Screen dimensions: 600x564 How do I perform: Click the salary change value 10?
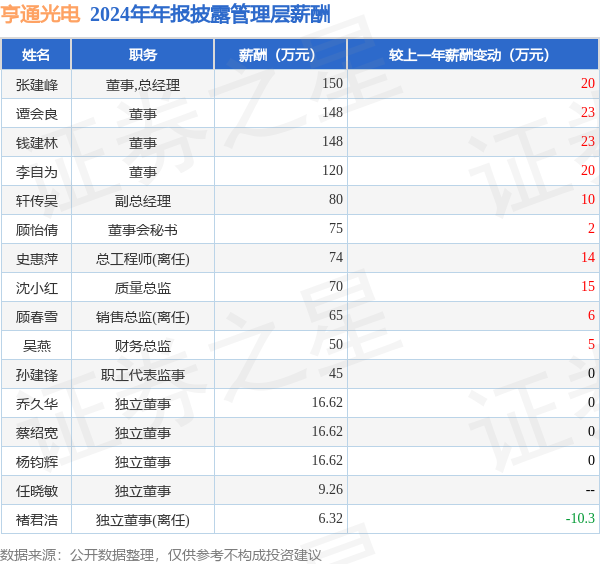click(x=588, y=199)
